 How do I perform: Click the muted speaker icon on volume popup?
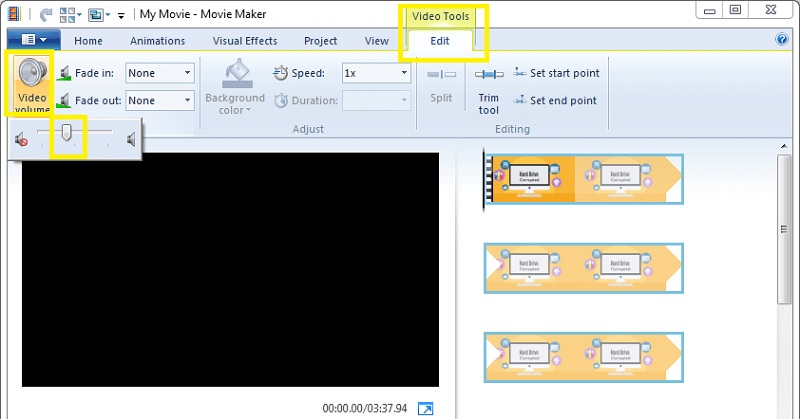click(x=21, y=141)
